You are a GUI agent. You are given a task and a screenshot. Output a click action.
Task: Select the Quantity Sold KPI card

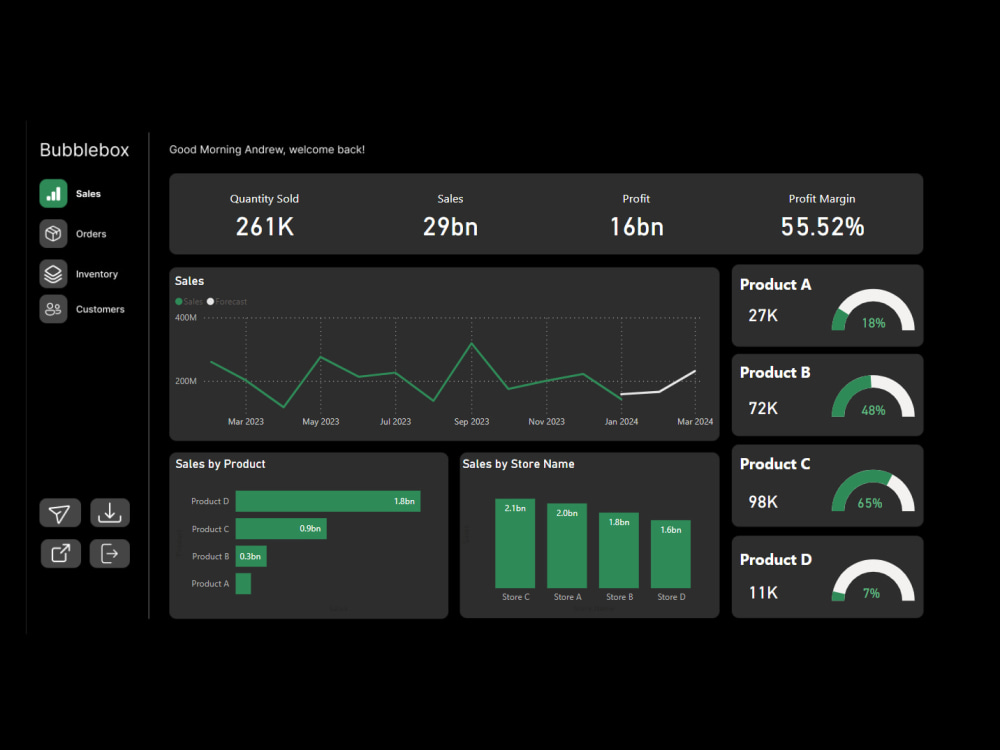point(264,213)
